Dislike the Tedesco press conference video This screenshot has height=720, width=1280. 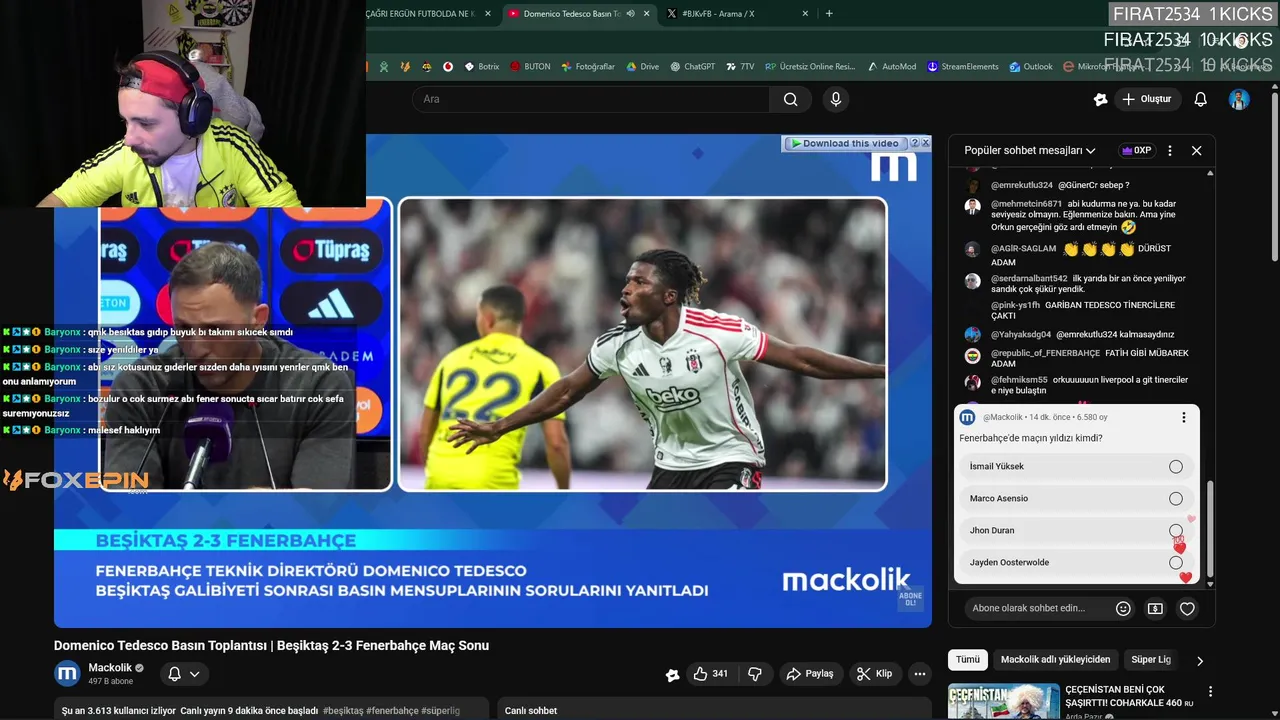coord(755,674)
